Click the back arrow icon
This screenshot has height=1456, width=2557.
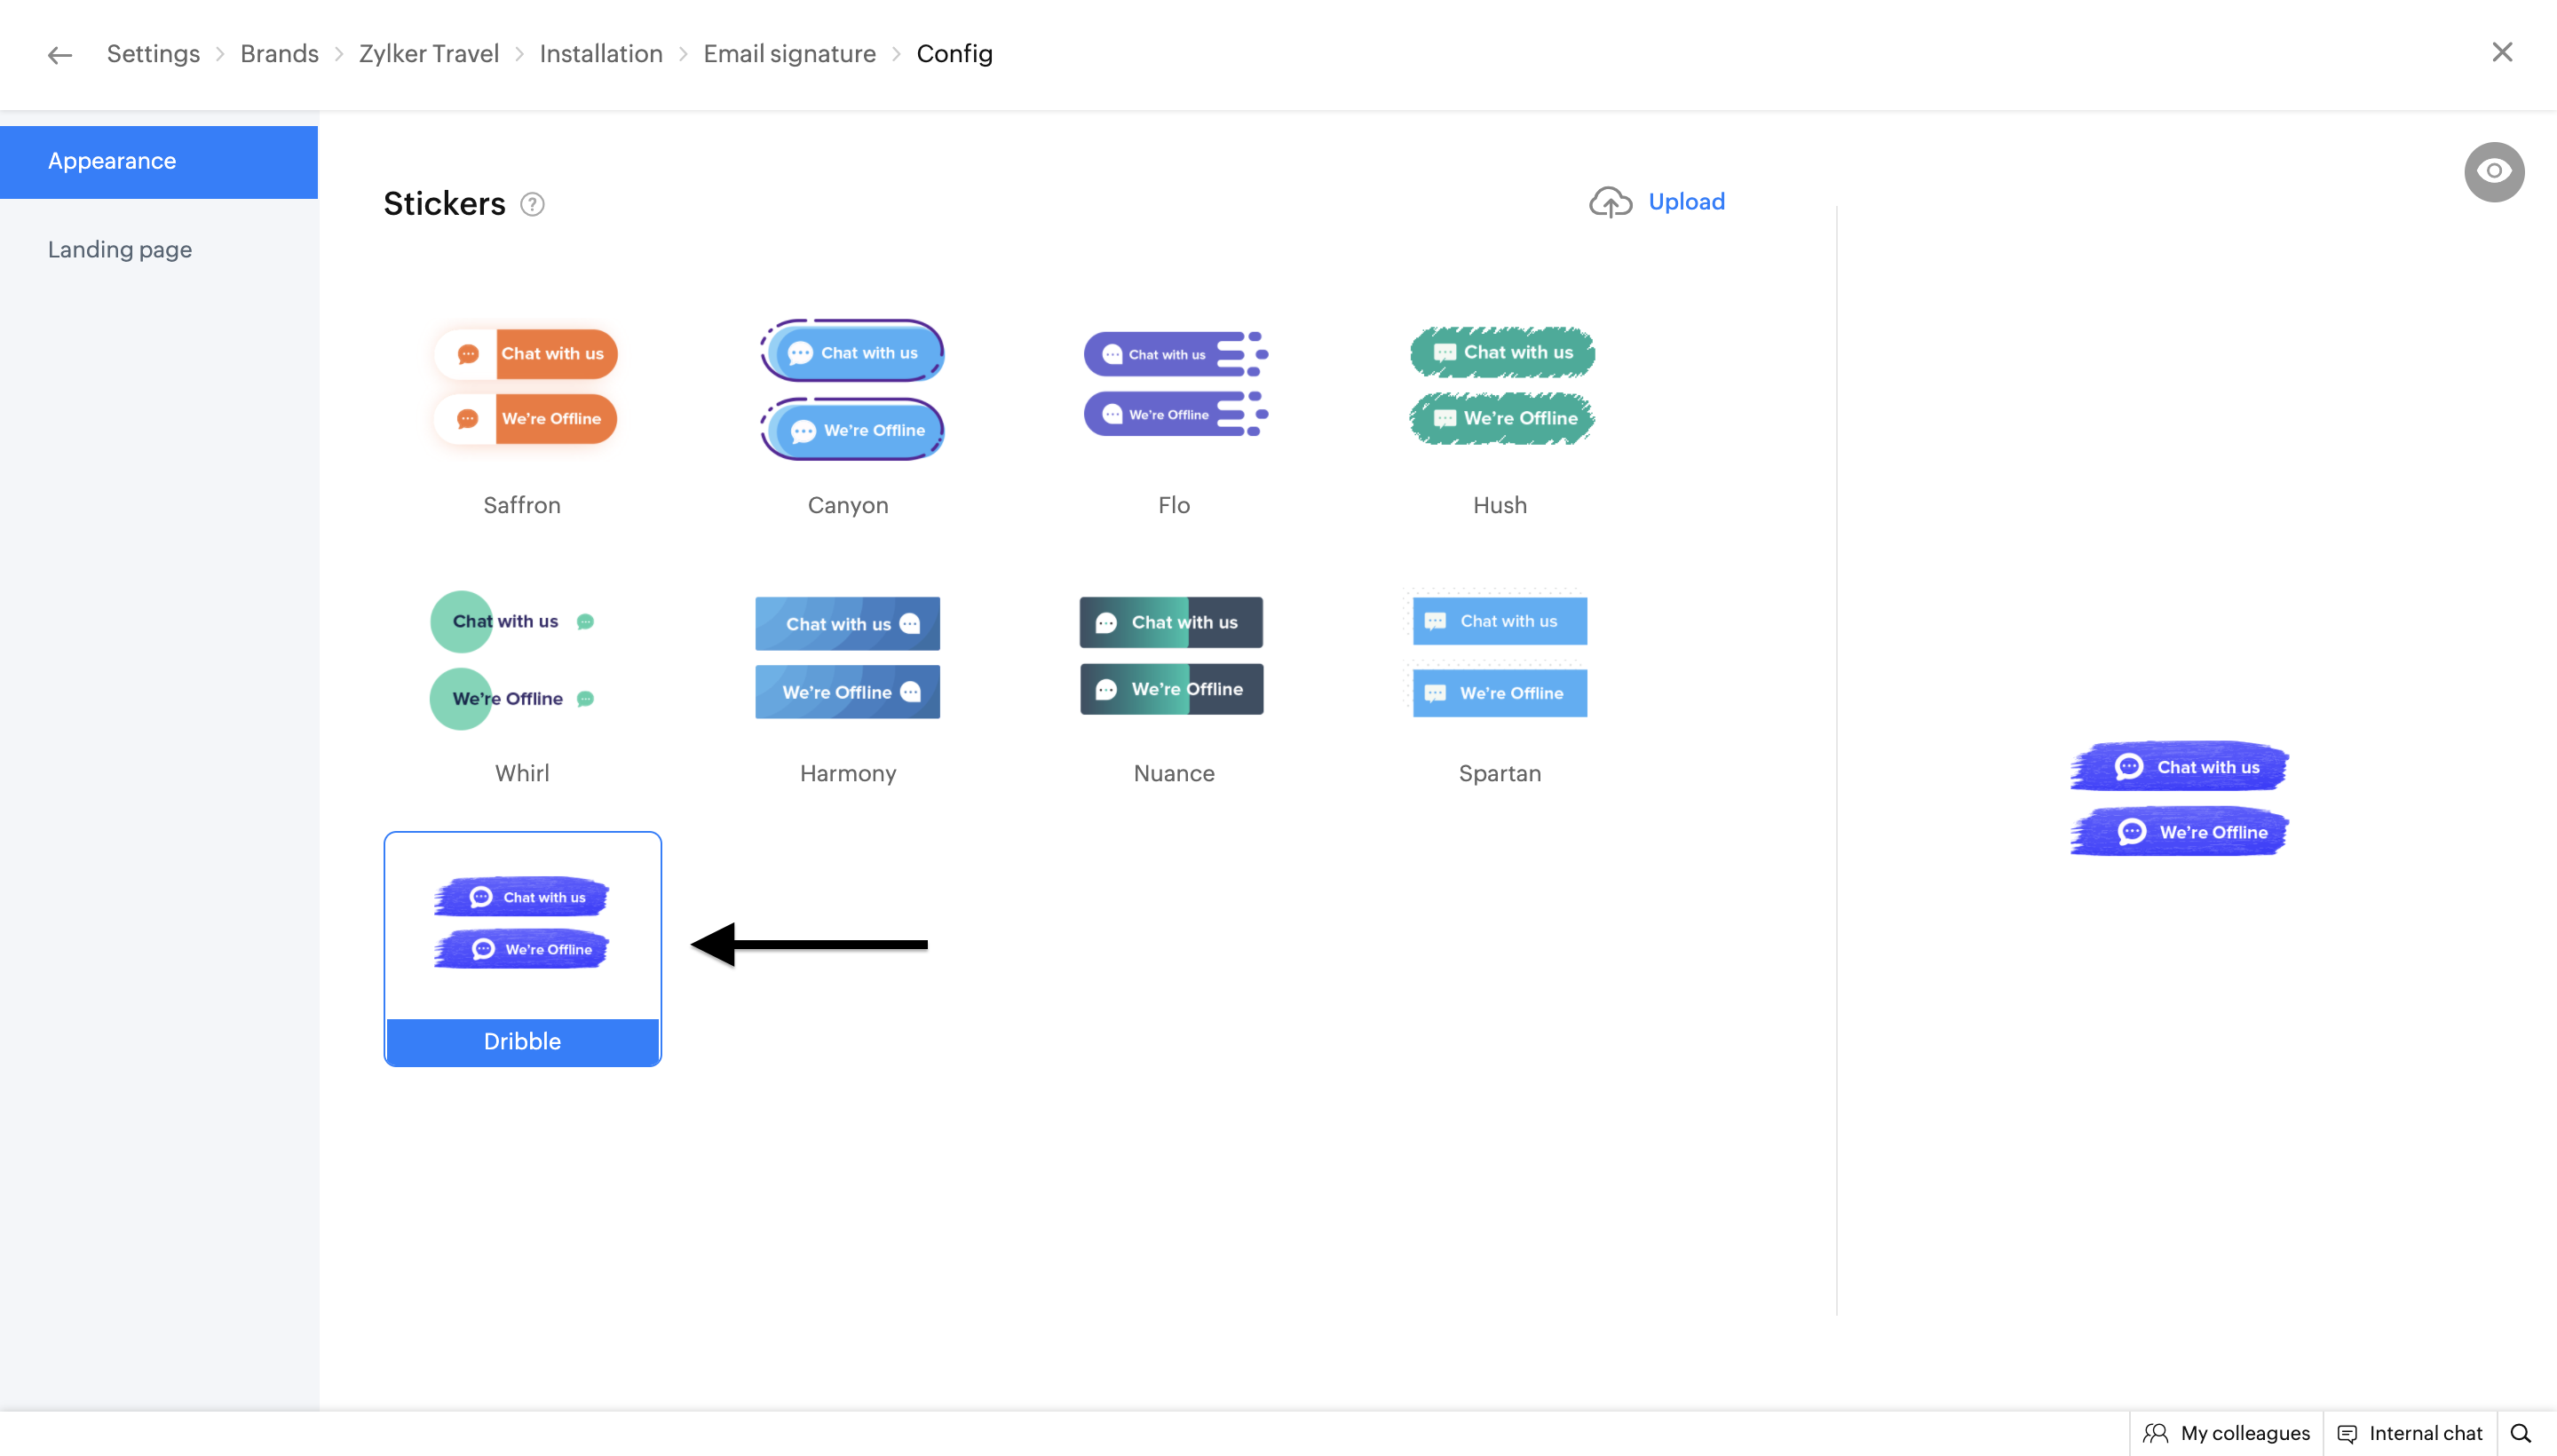pos(60,55)
